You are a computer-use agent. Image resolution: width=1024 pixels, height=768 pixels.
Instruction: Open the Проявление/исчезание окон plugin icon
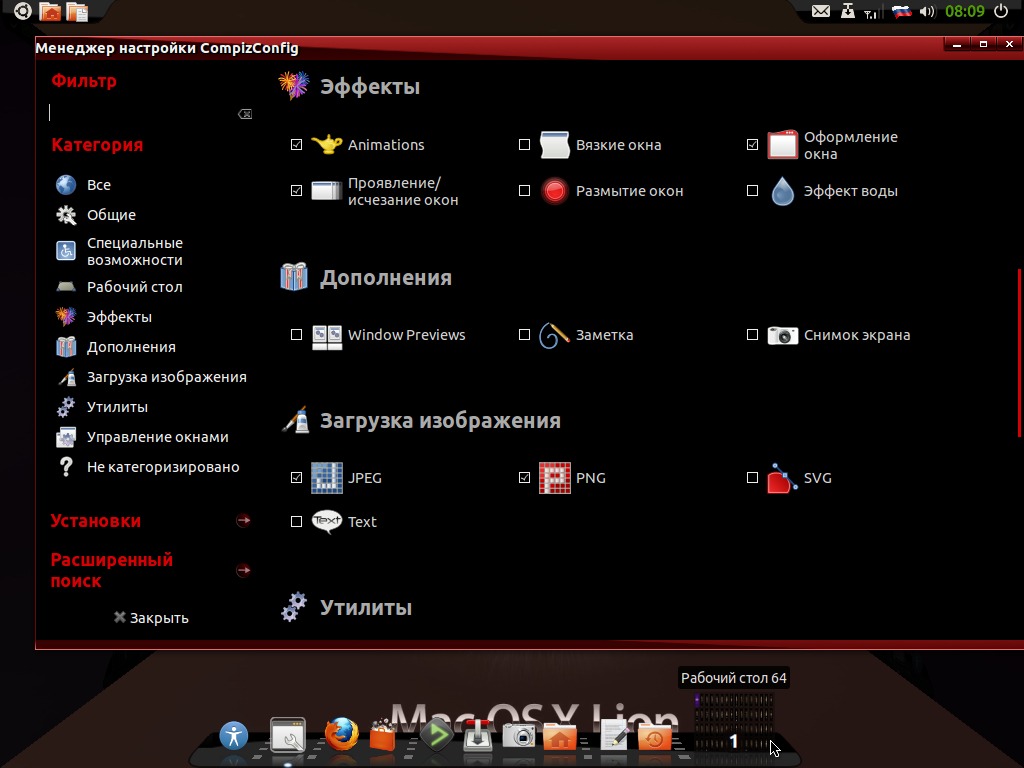click(327, 191)
